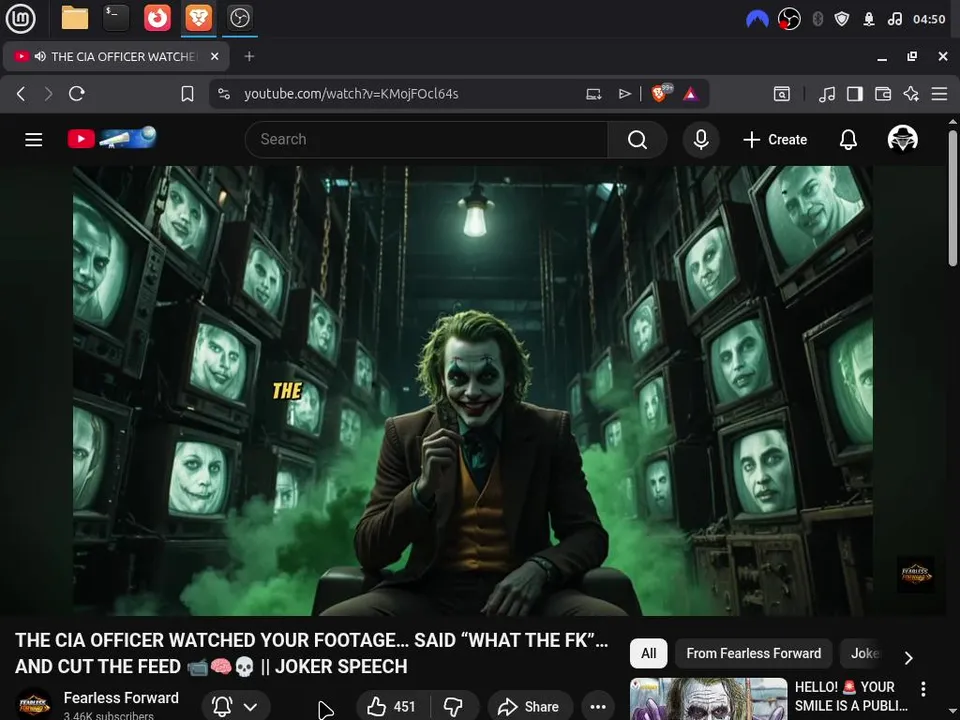This screenshot has height=720, width=960.
Task: Open the Terminal from the panel
Action: 116,18
